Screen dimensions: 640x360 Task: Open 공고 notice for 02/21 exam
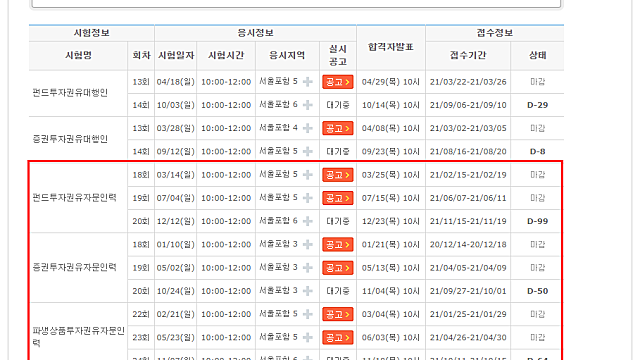pyautogui.click(x=338, y=315)
